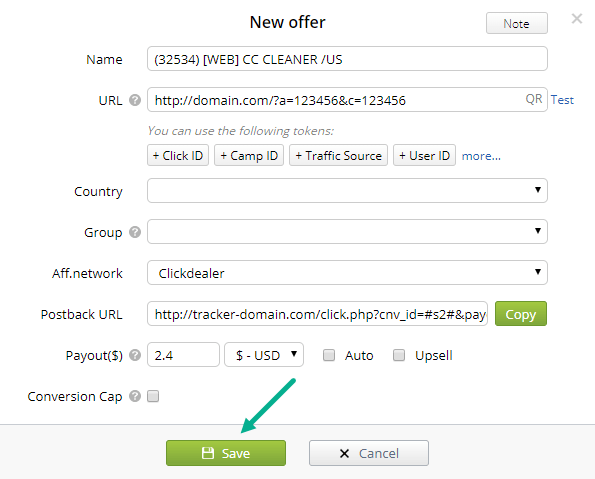Copy the Postback URL

521,314
